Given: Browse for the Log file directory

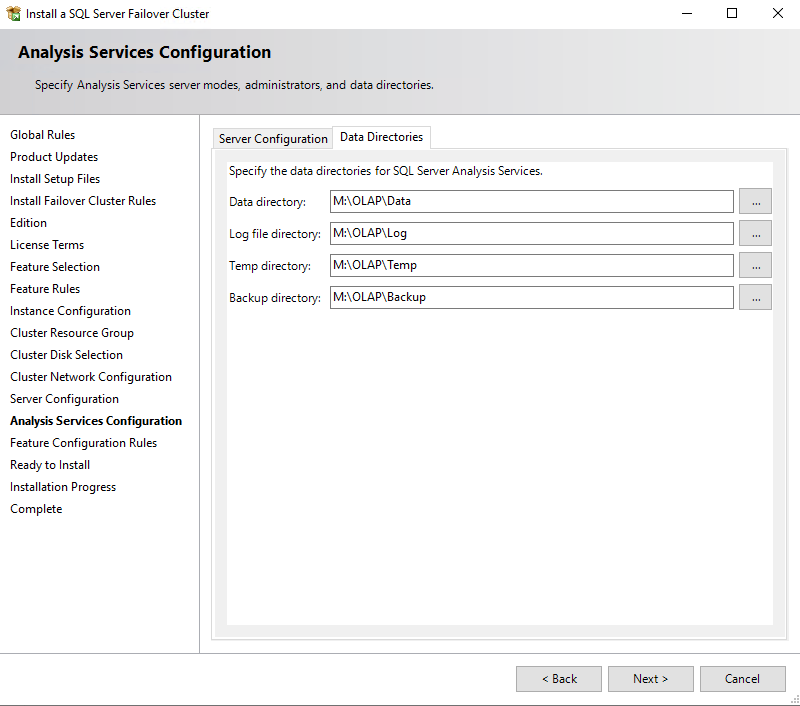Looking at the screenshot, I should (x=755, y=233).
